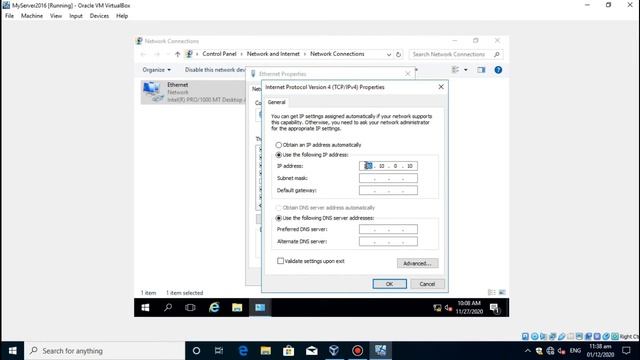The width and height of the screenshot is (640, 360).
Task: Click guest network tray icon
Action: (x=437, y=308)
